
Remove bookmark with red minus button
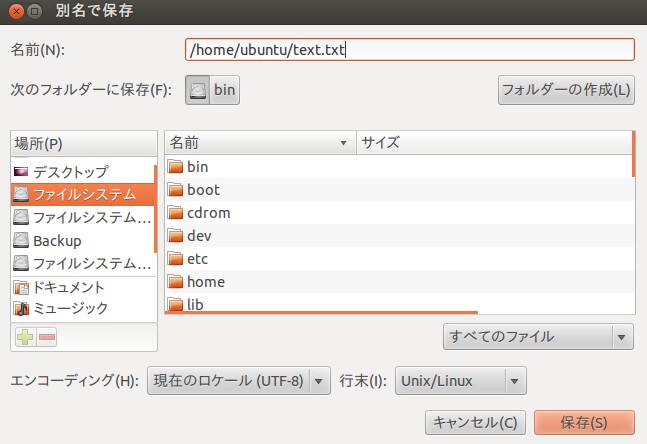coord(47,337)
